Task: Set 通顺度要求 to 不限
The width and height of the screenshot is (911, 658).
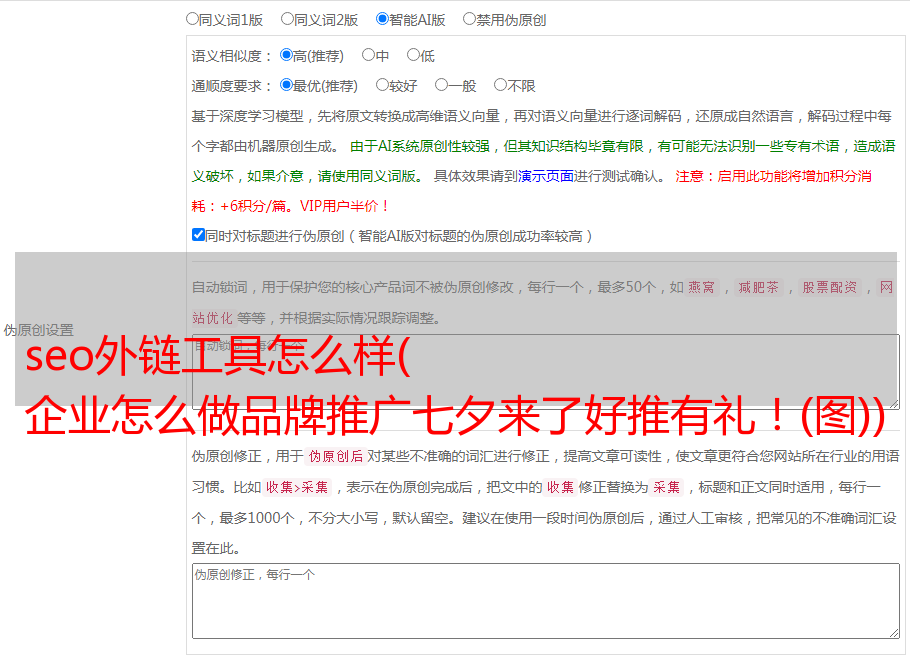Action: 500,85
